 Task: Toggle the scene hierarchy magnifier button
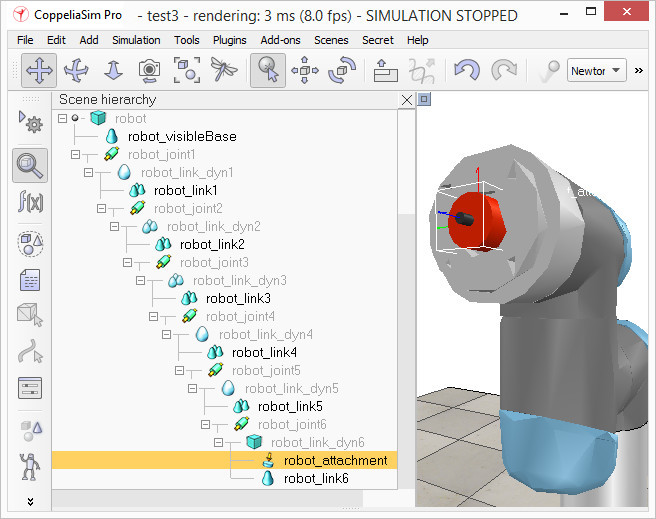(30, 165)
